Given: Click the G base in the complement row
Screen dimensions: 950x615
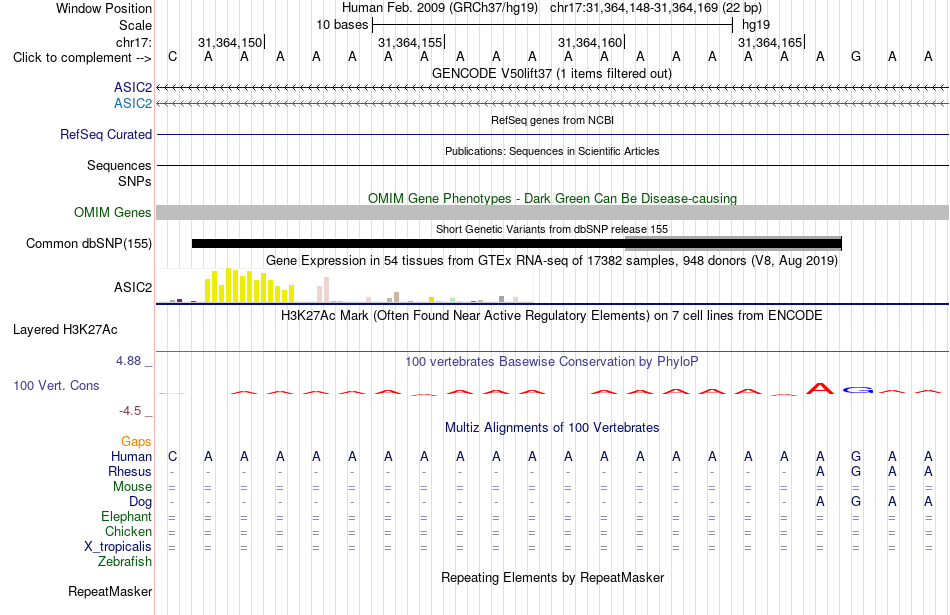Looking at the screenshot, I should pos(856,57).
